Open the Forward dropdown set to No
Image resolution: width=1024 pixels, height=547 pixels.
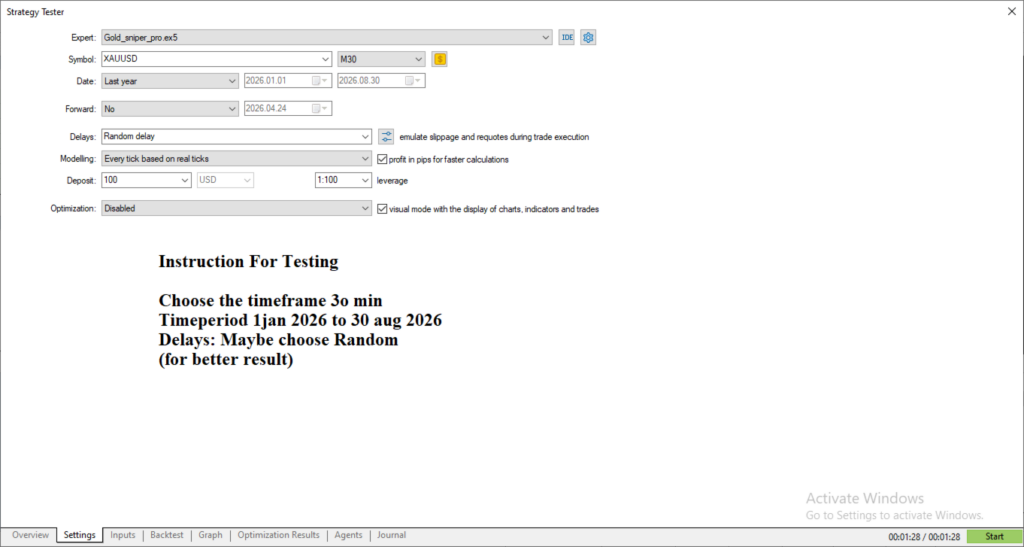170,109
